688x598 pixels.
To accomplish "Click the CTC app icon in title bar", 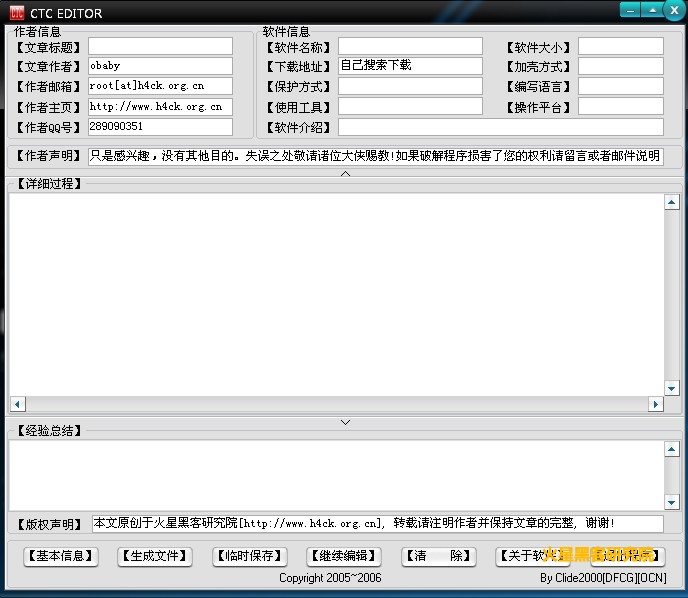I will 16,13.
